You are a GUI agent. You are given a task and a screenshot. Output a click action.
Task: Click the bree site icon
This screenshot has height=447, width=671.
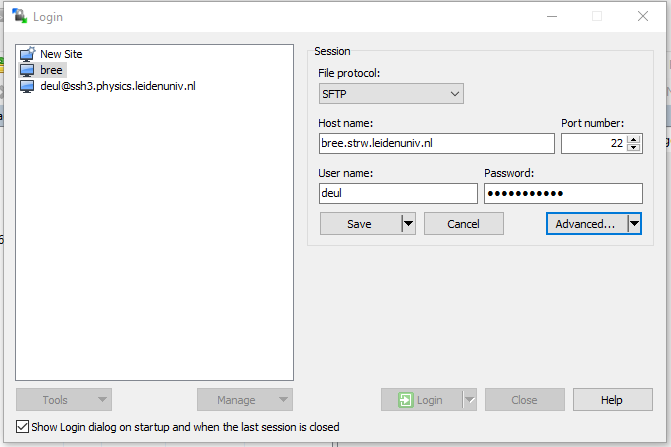(x=27, y=70)
